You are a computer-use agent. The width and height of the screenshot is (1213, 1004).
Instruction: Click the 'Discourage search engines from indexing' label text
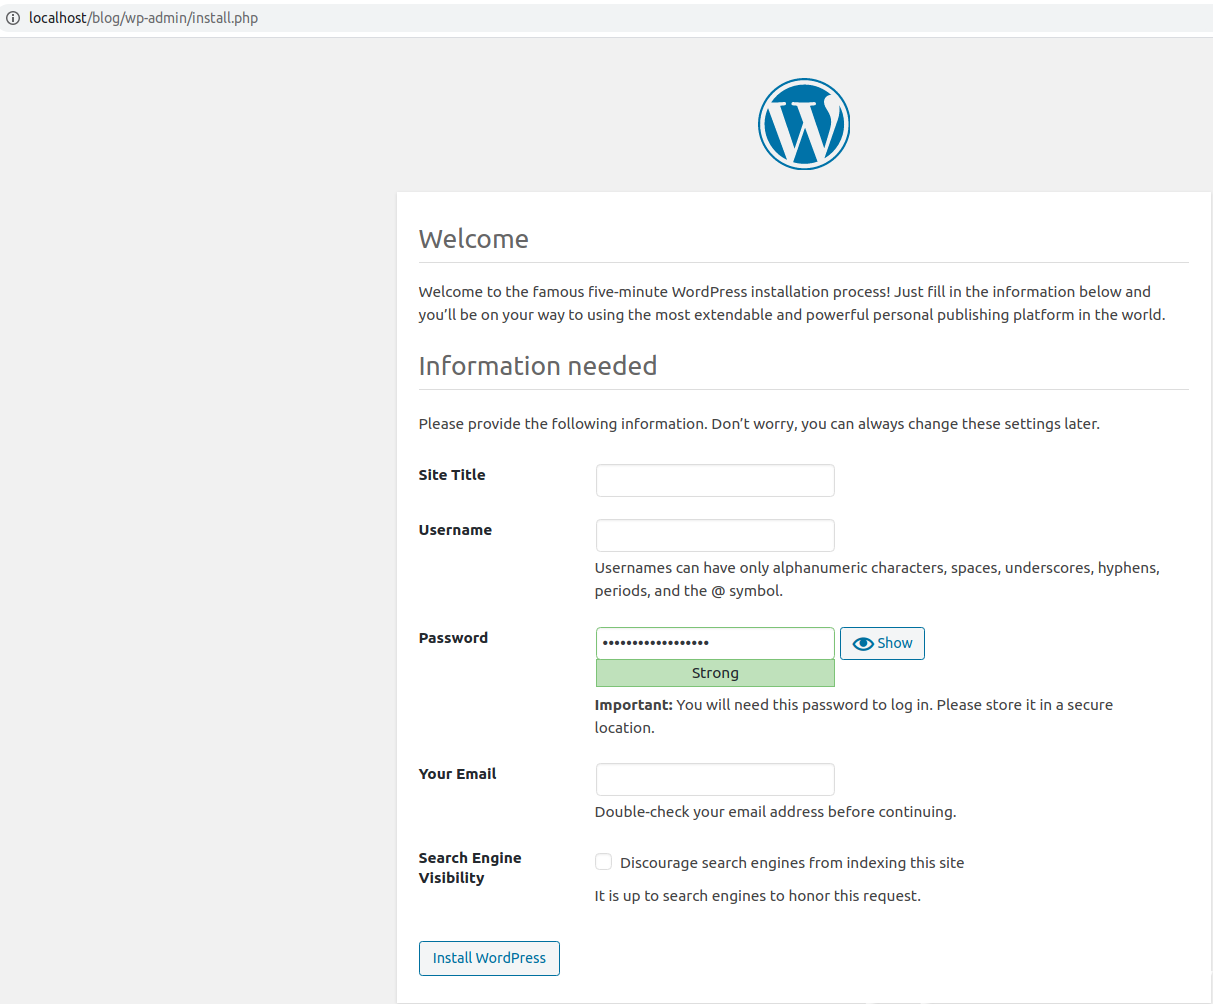pos(792,863)
